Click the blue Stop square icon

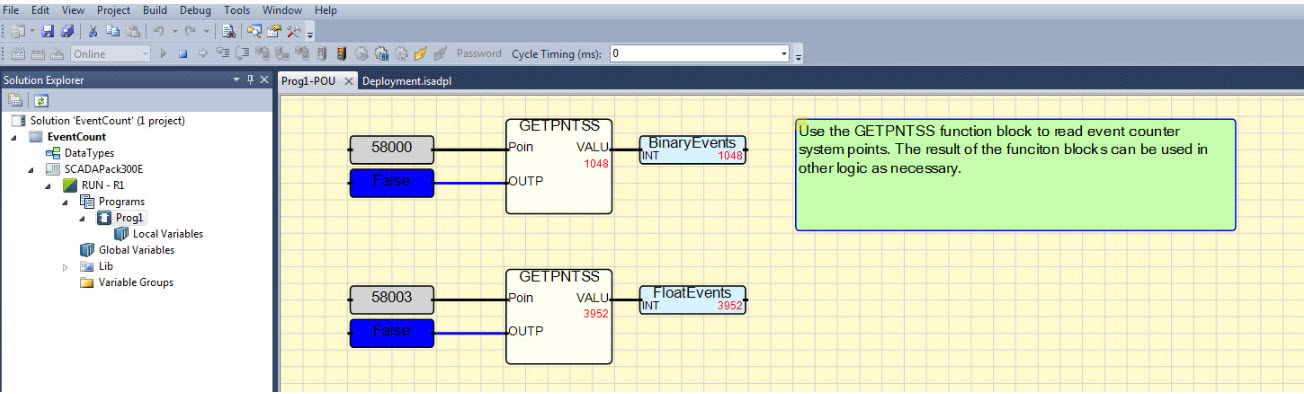tap(183, 54)
